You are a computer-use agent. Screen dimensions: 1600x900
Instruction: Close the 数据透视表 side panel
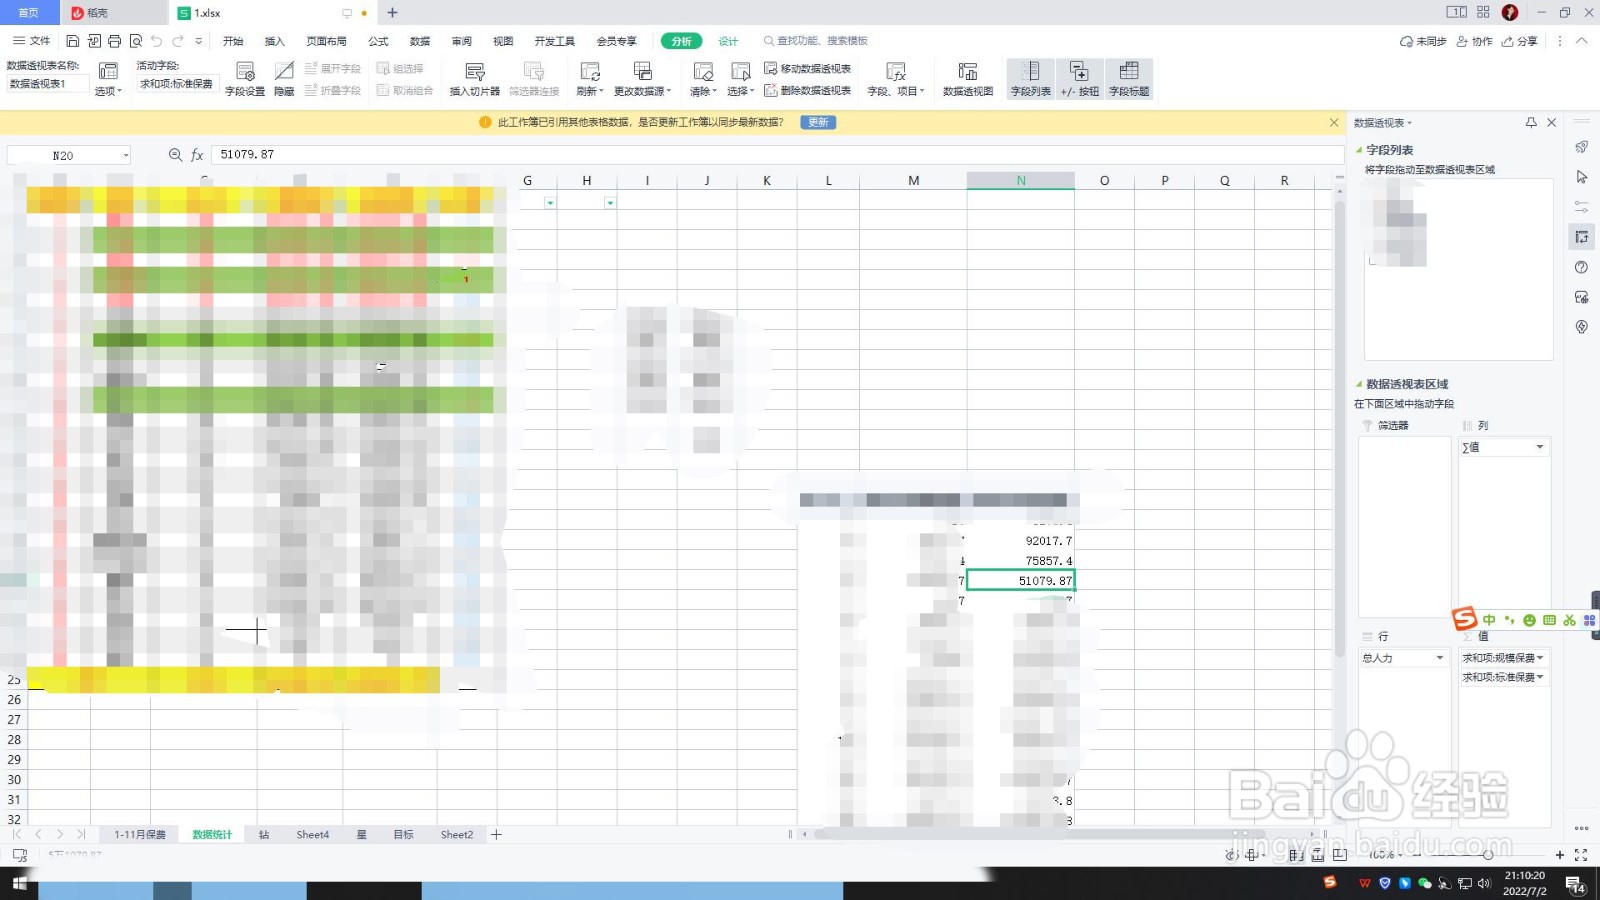click(x=1552, y=122)
